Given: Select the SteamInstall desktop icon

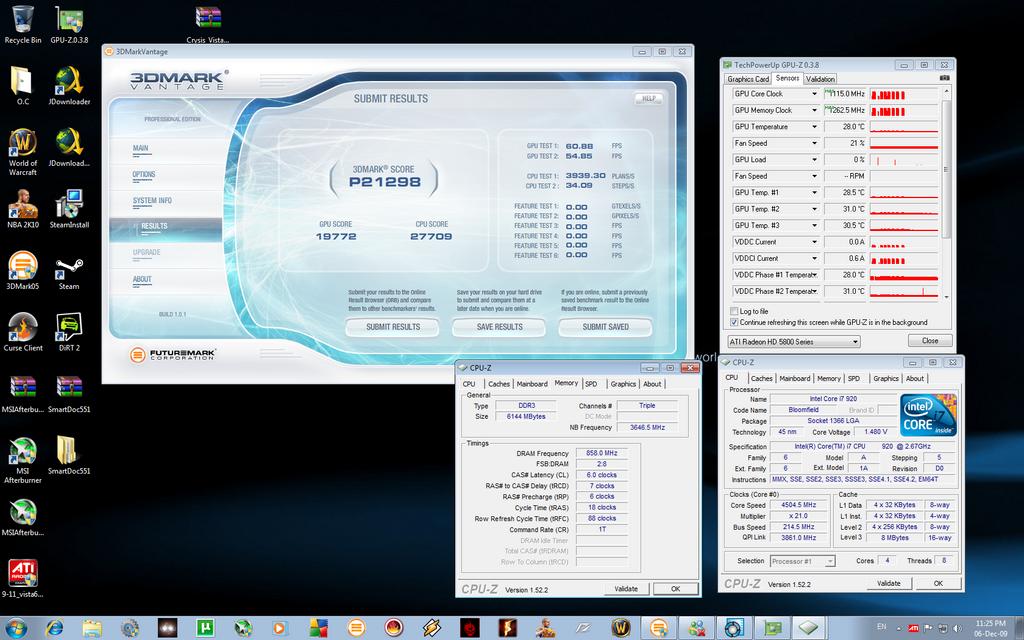Looking at the screenshot, I should pos(69,209).
